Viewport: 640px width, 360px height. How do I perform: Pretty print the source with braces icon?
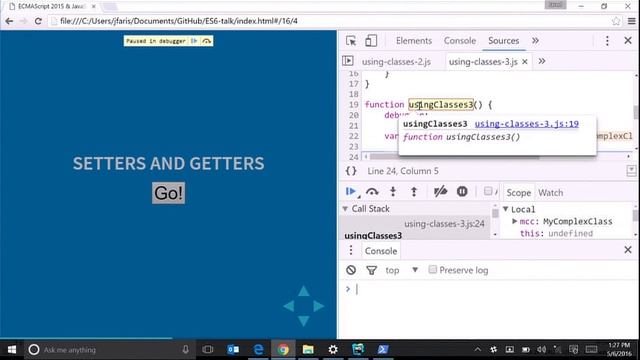(x=351, y=171)
